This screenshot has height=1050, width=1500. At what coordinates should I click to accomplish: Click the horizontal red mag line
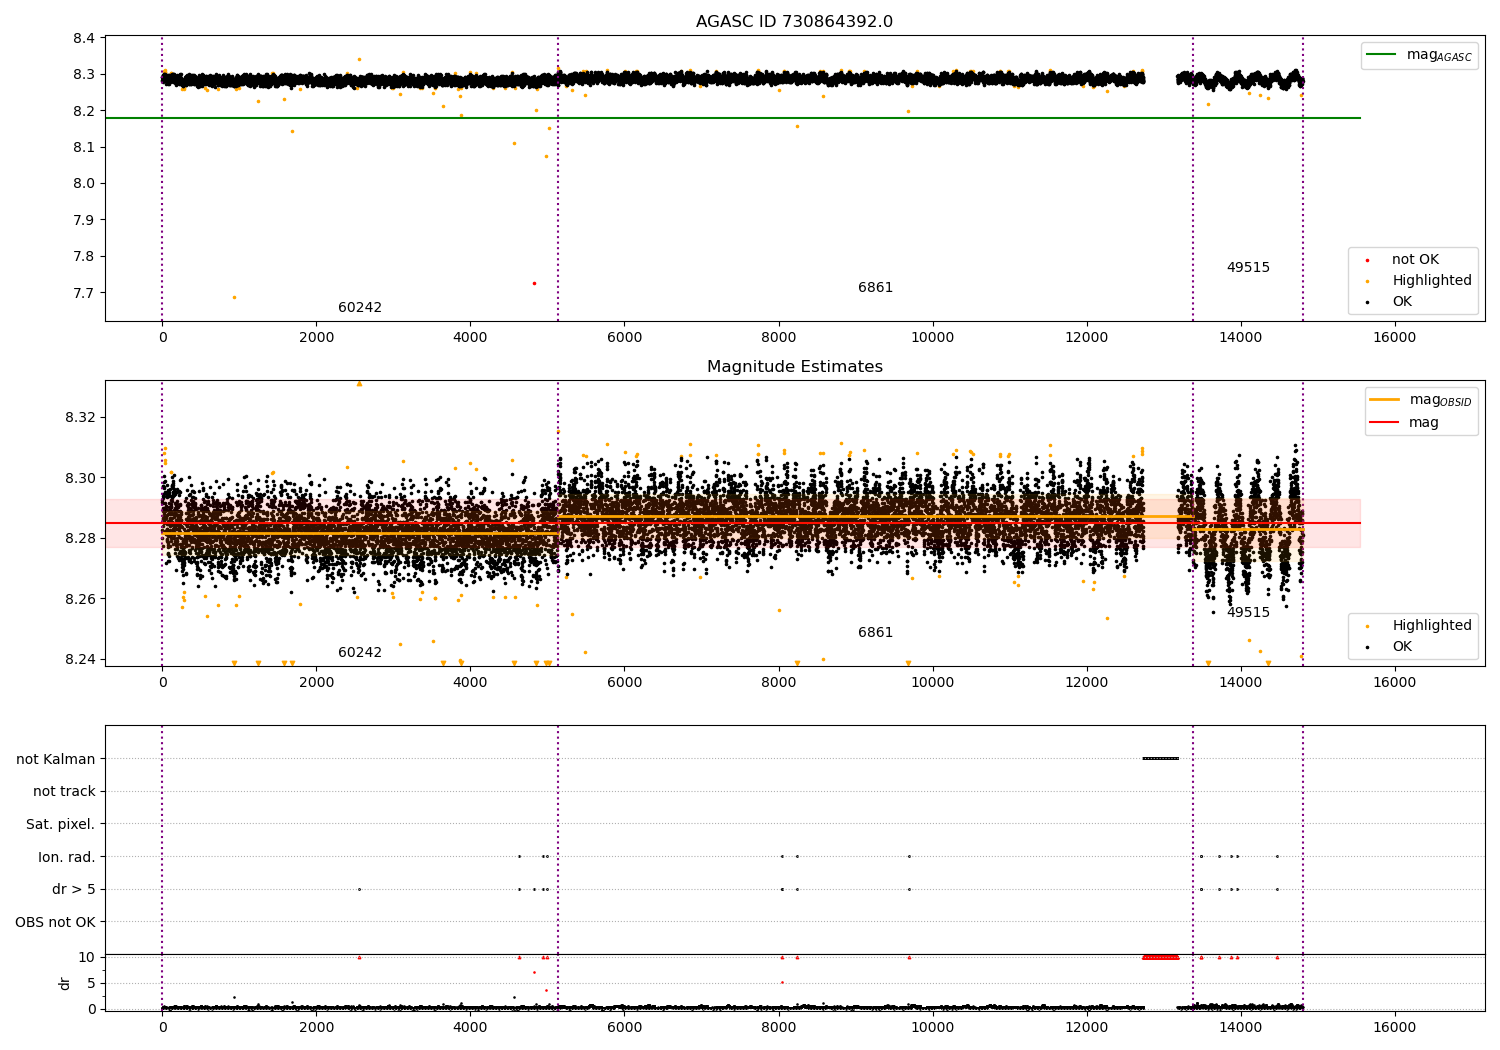pyautogui.click(x=732, y=523)
